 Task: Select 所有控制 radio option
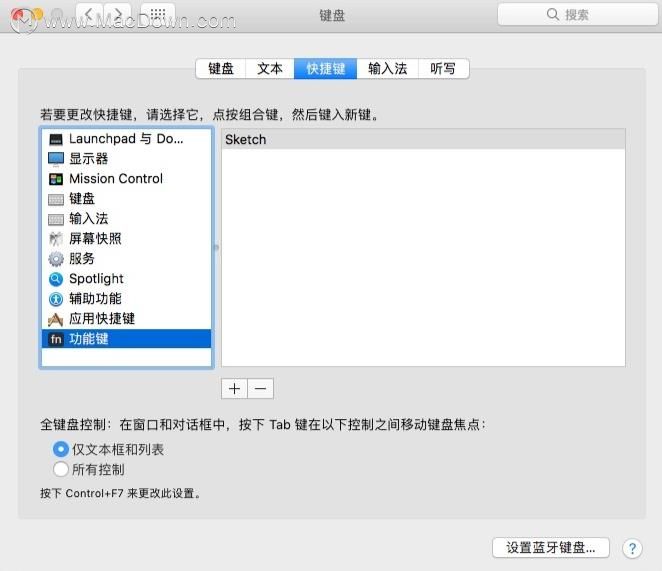point(61,469)
